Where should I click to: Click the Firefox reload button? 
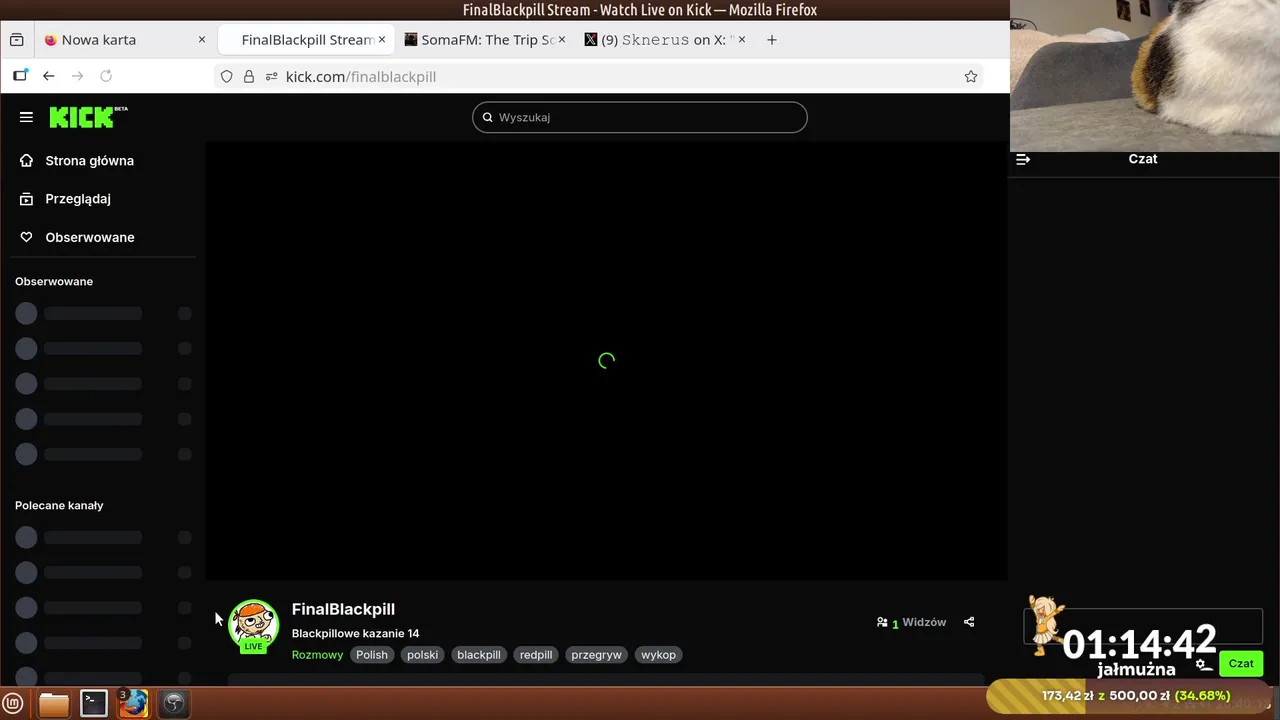pyautogui.click(x=106, y=76)
